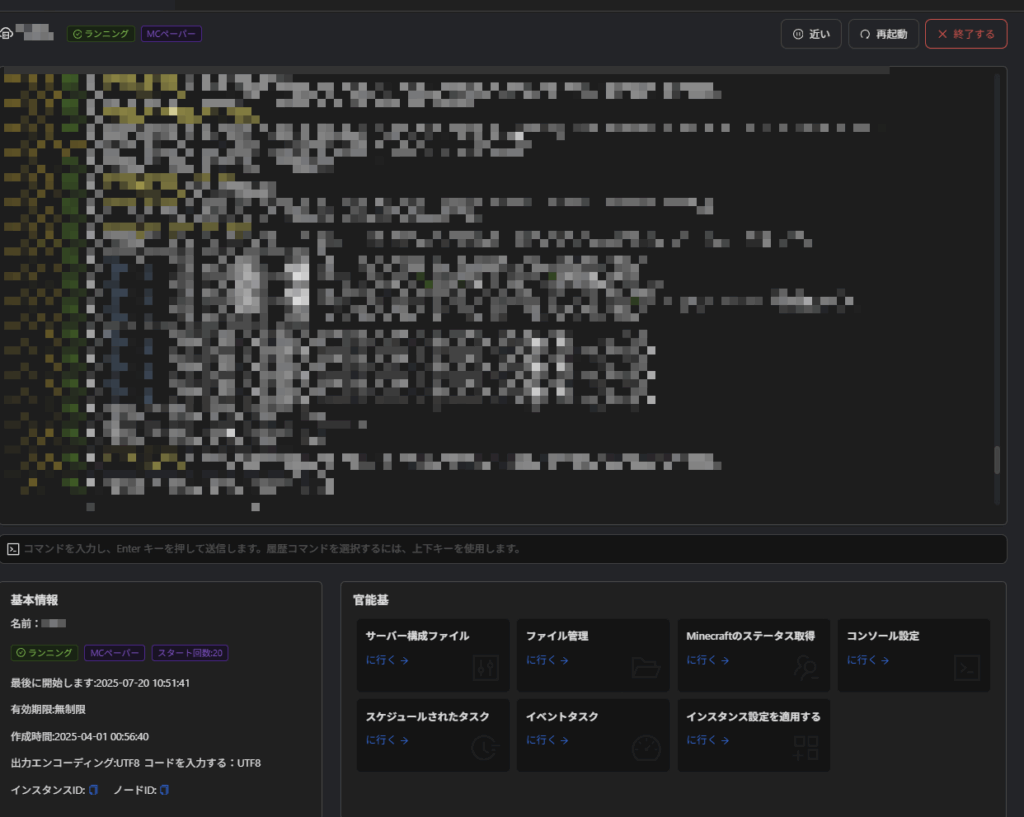Click the 再起動 restart button
The image size is (1024, 817).
(883, 34)
